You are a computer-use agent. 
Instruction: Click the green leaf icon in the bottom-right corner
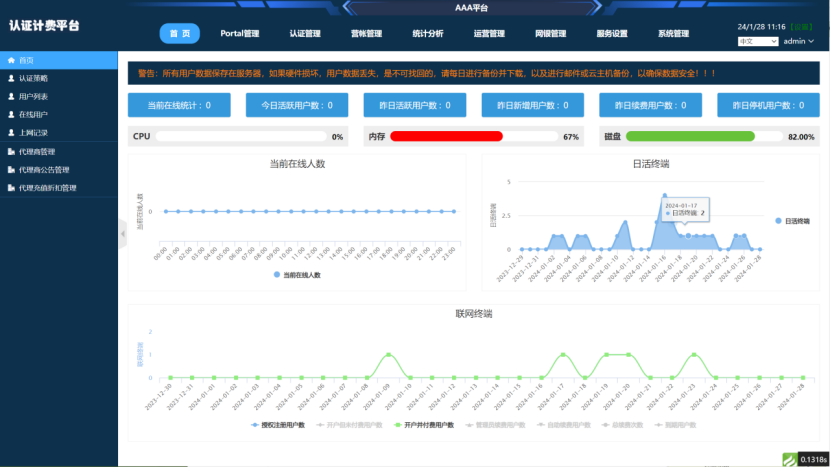[789, 460]
